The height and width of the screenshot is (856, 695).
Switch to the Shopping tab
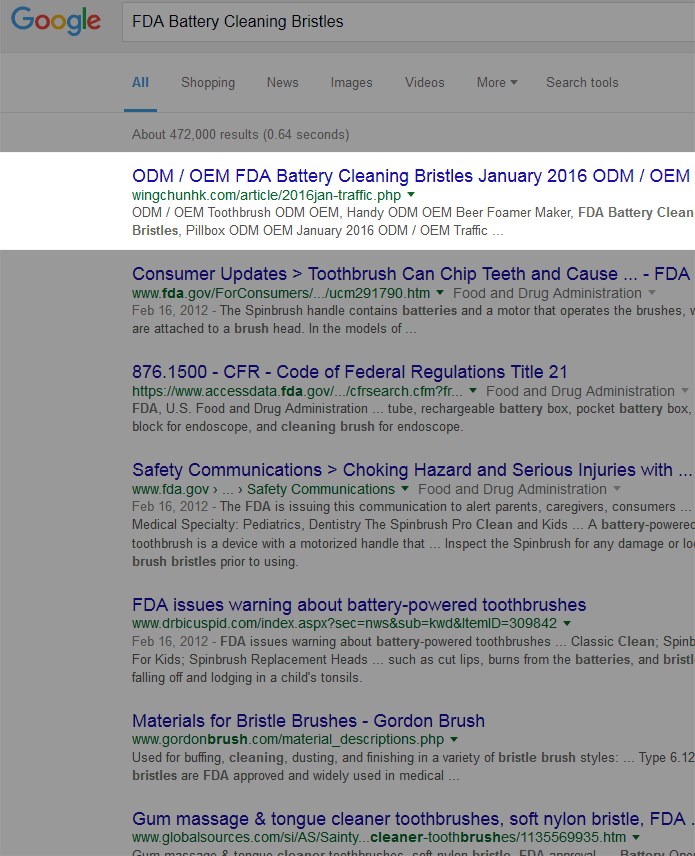pos(208,82)
